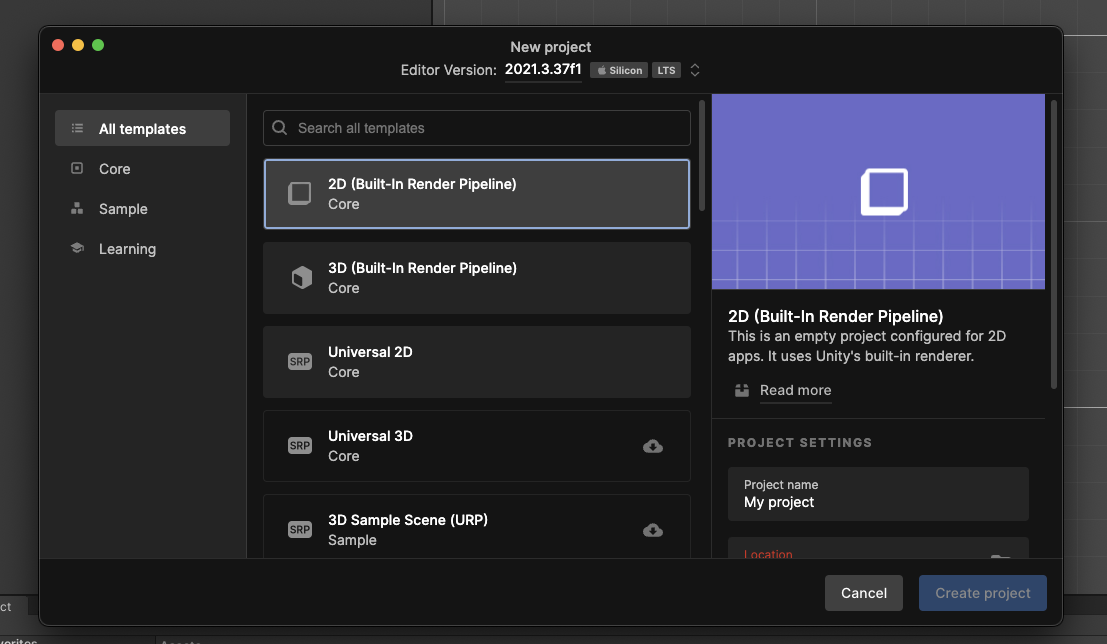Close the New project window
1107x644 pixels.
58,45
